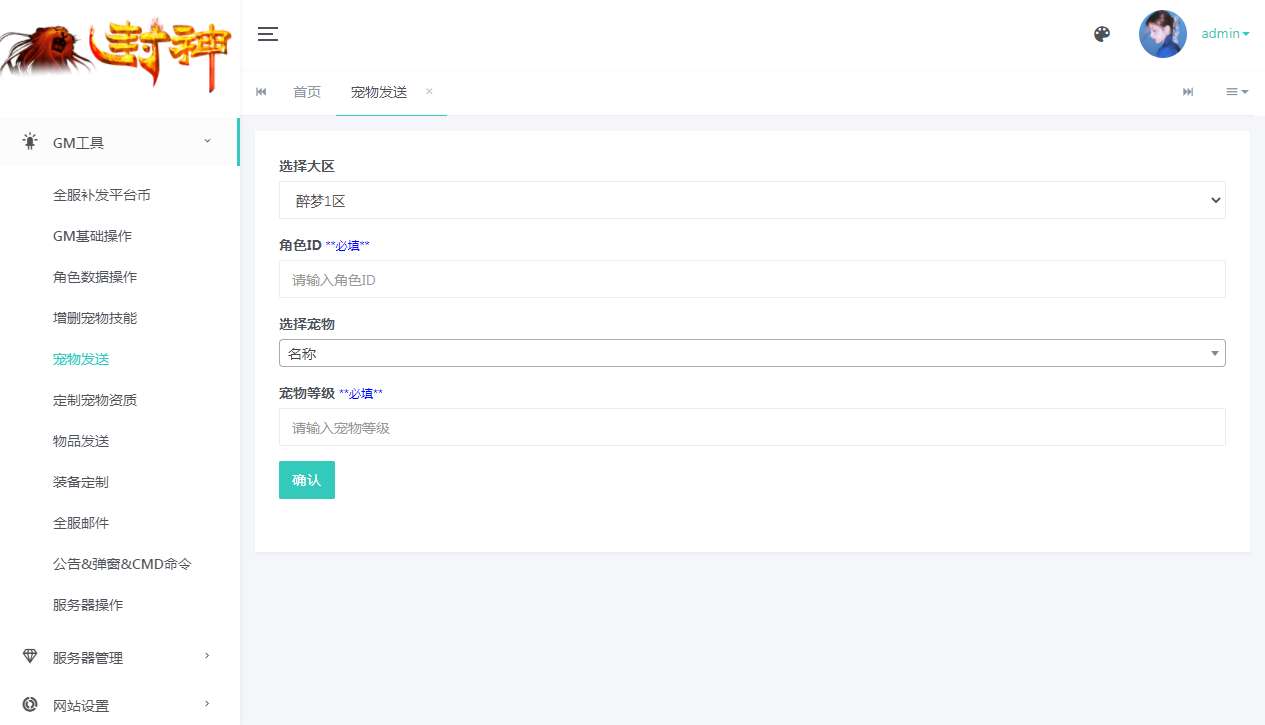Switch to the 首页 tab

(307, 91)
